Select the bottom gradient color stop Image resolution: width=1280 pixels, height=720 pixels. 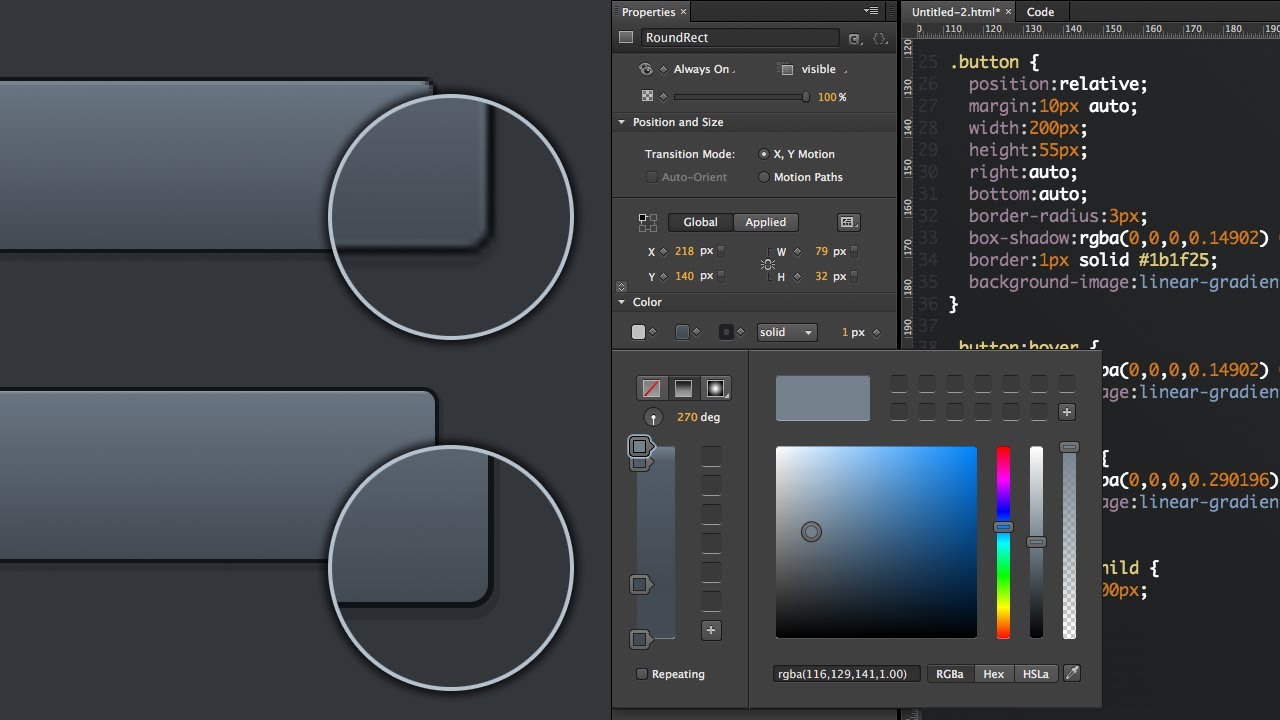coord(640,639)
